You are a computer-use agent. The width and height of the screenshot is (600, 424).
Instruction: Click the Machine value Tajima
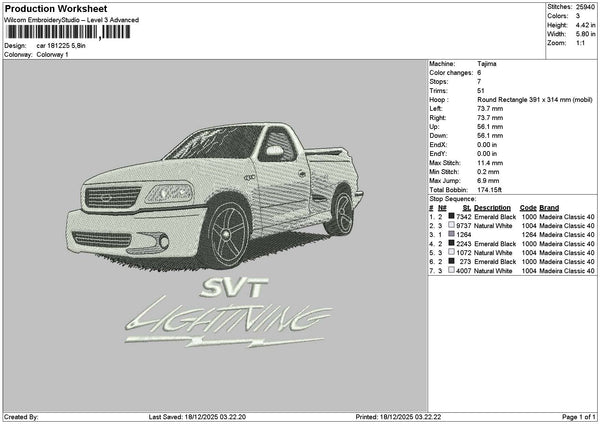[x=487, y=64]
